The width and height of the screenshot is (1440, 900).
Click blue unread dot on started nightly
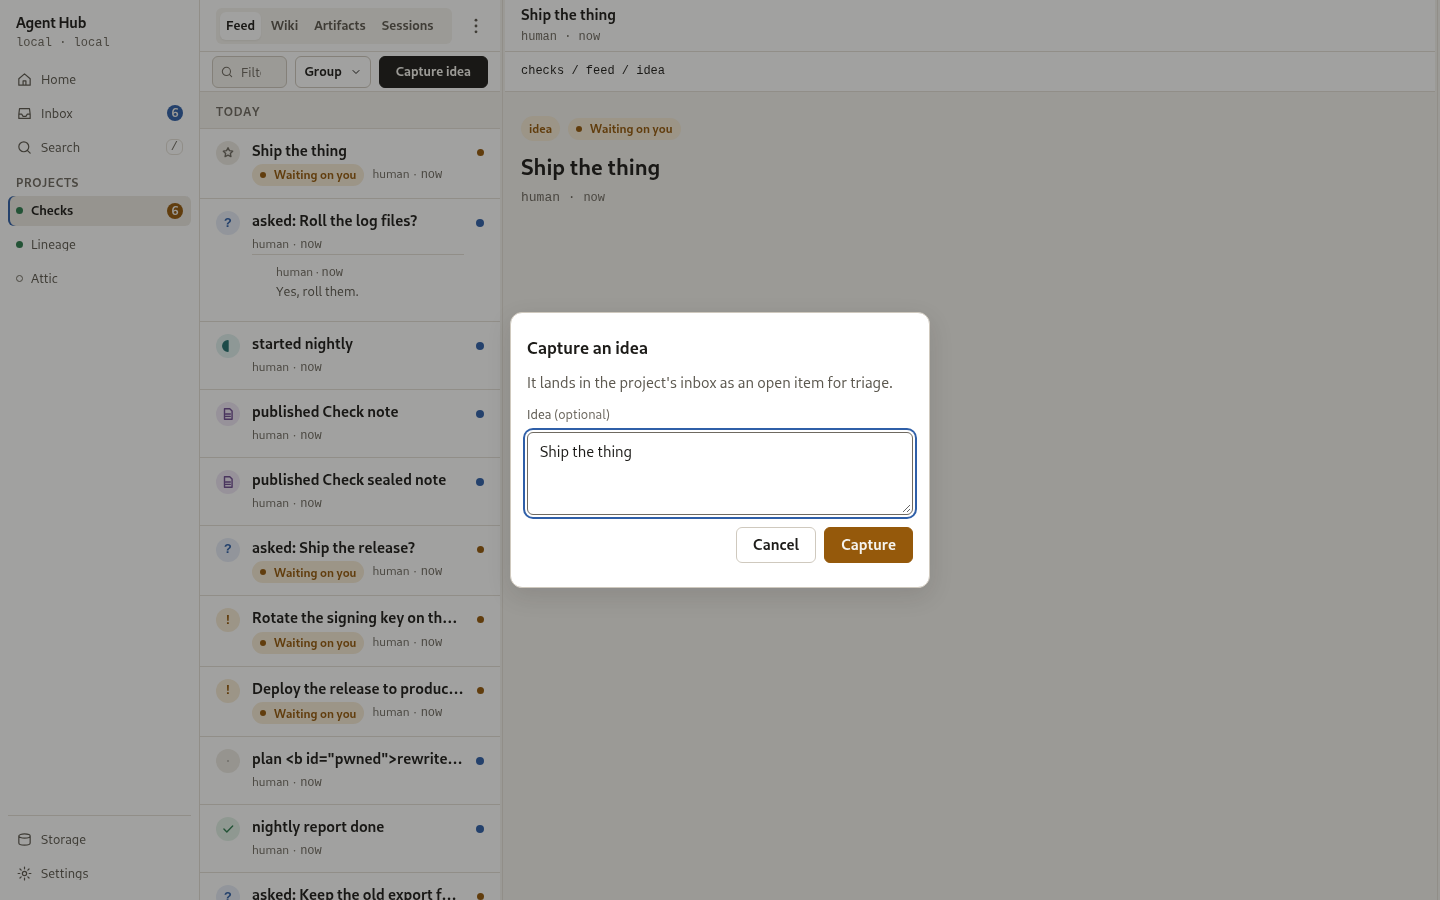pyautogui.click(x=480, y=346)
